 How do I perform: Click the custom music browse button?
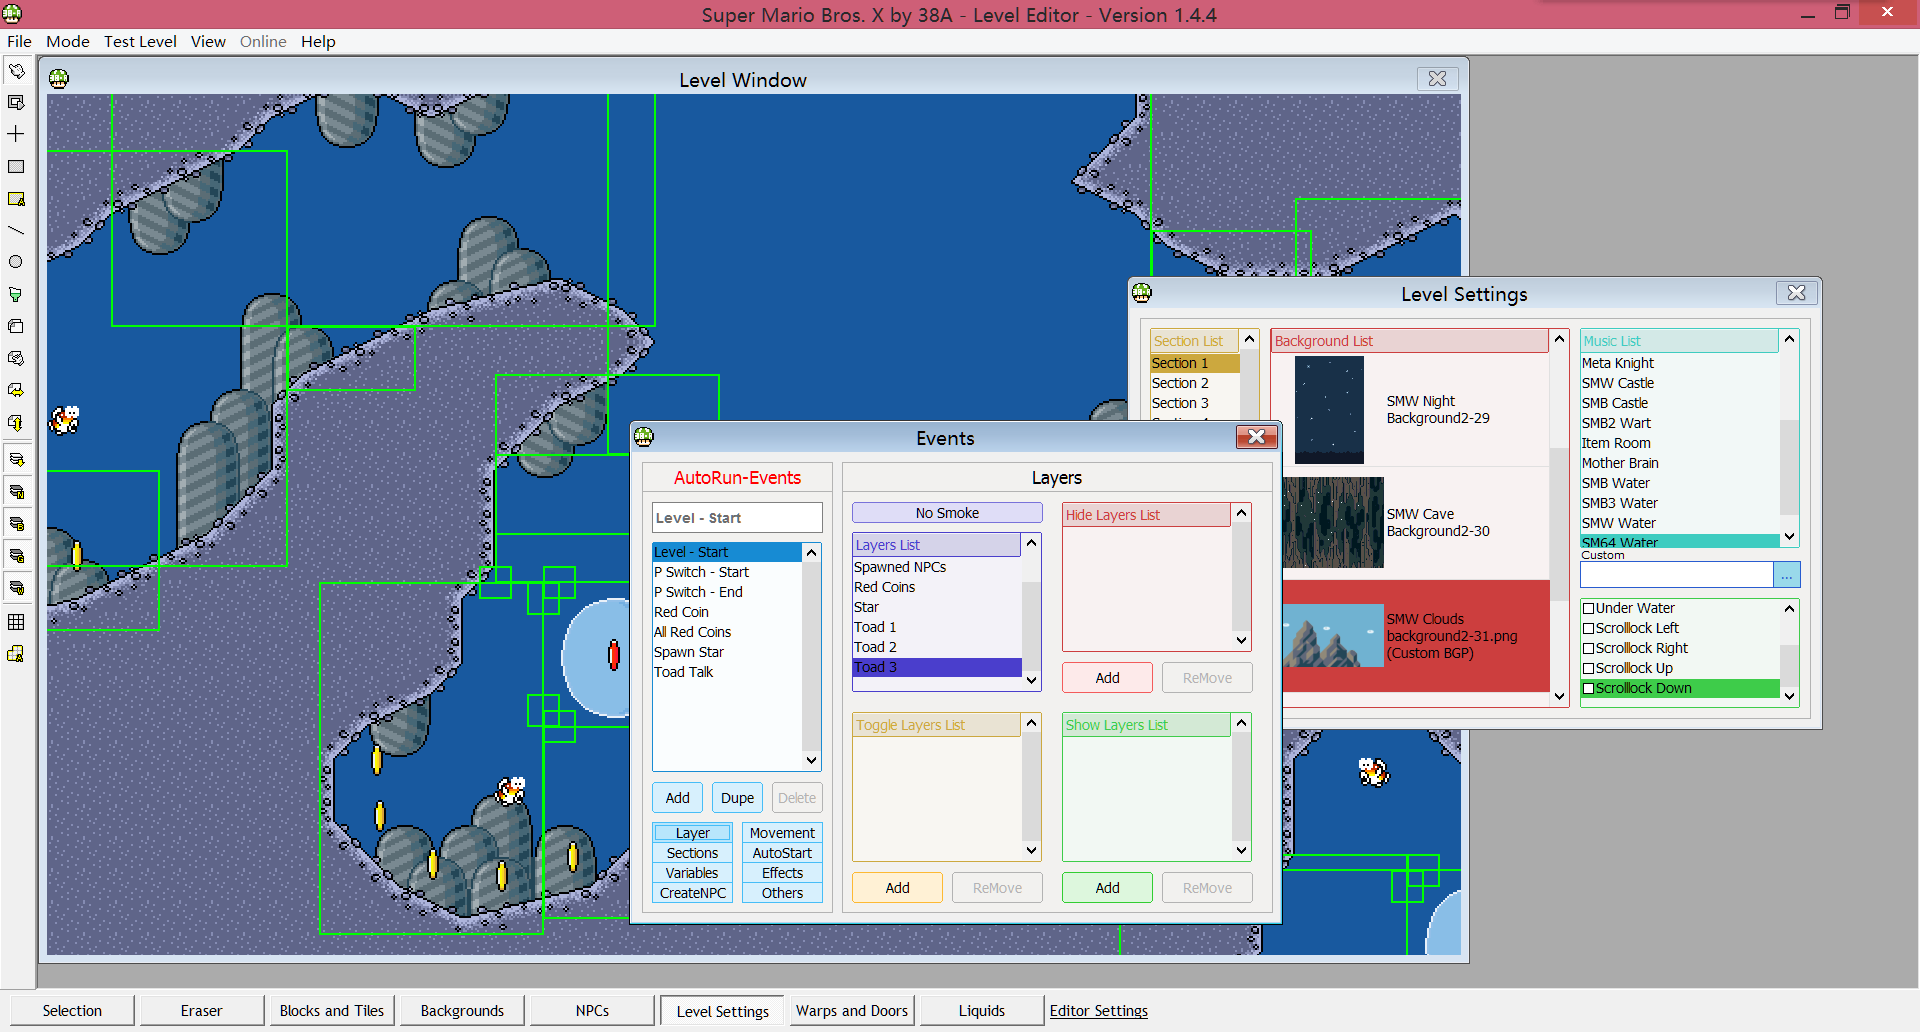1786,575
